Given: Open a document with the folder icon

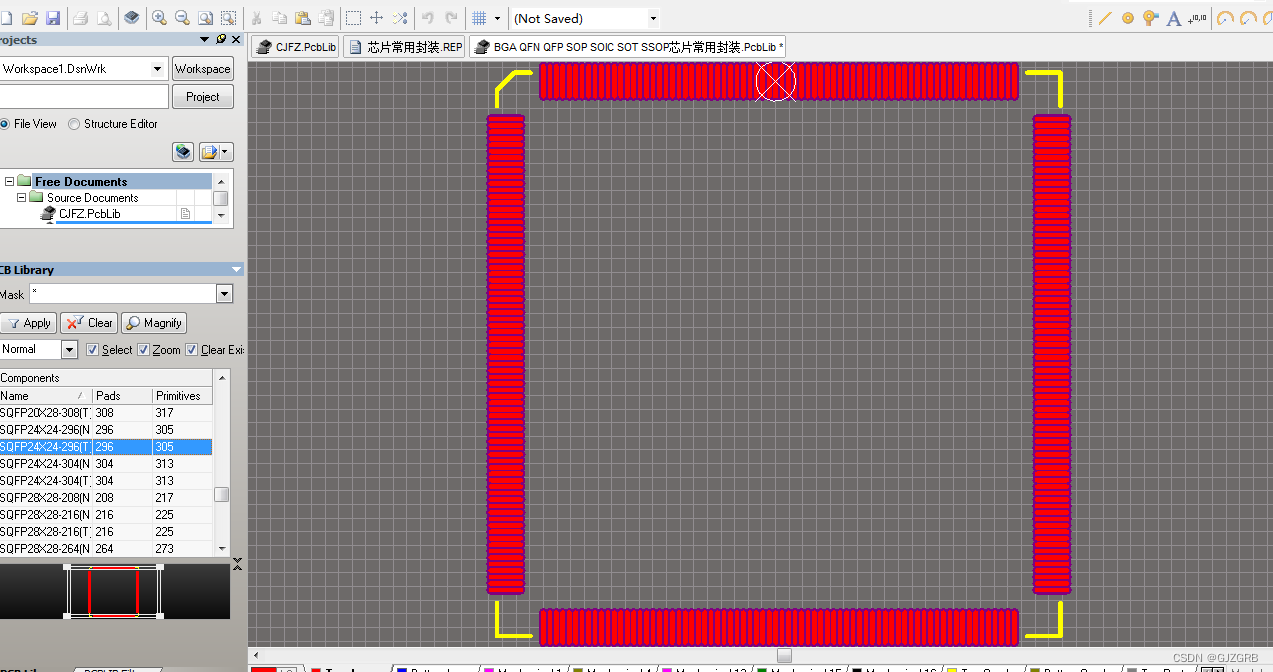Looking at the screenshot, I should point(30,18).
